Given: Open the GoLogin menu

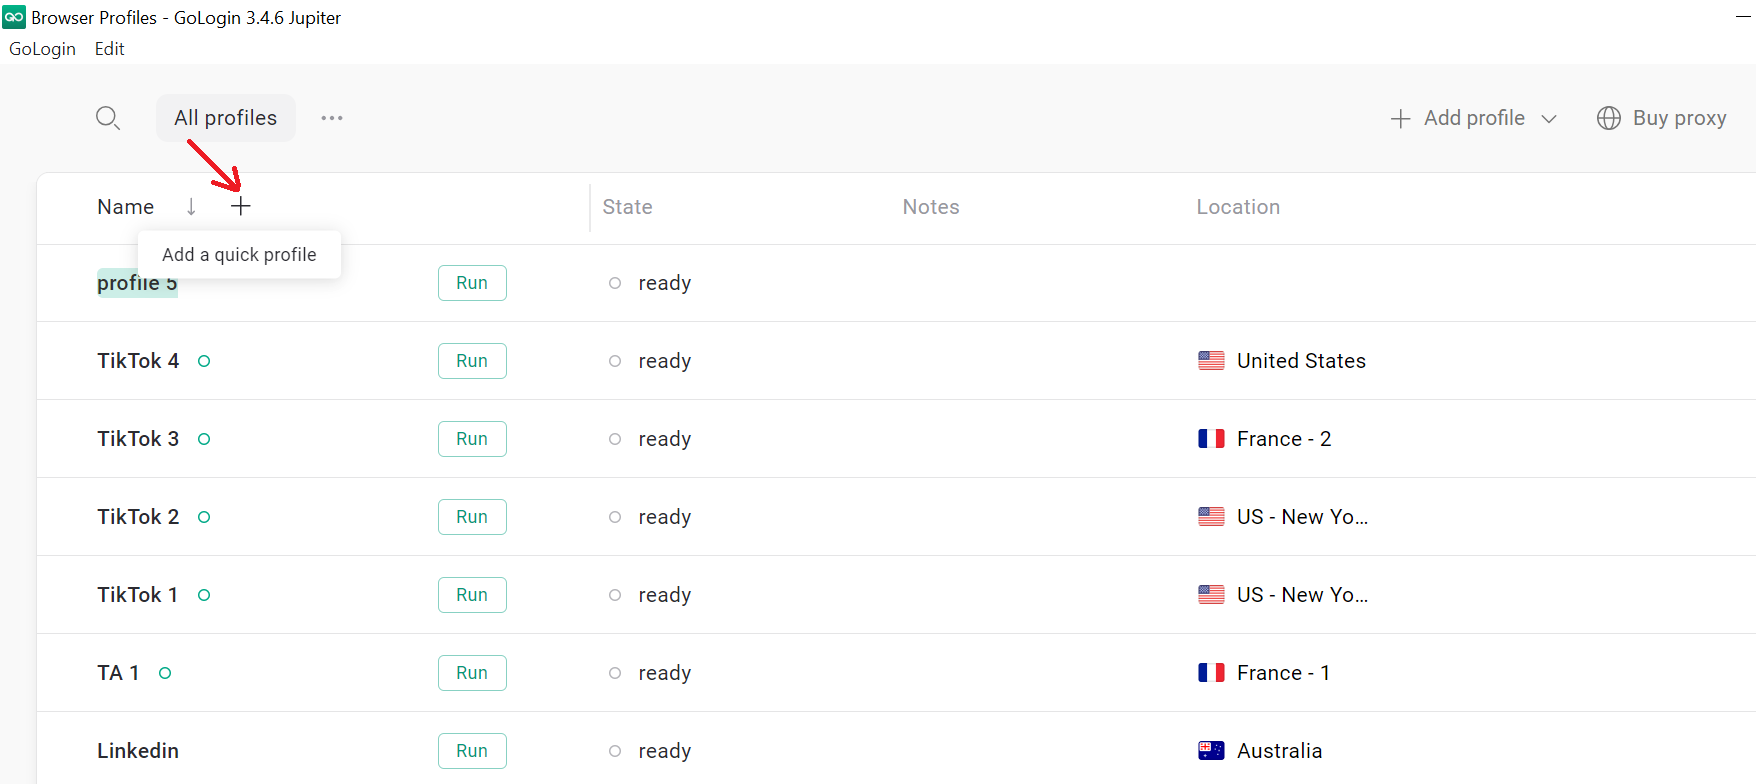Looking at the screenshot, I should coord(42,49).
